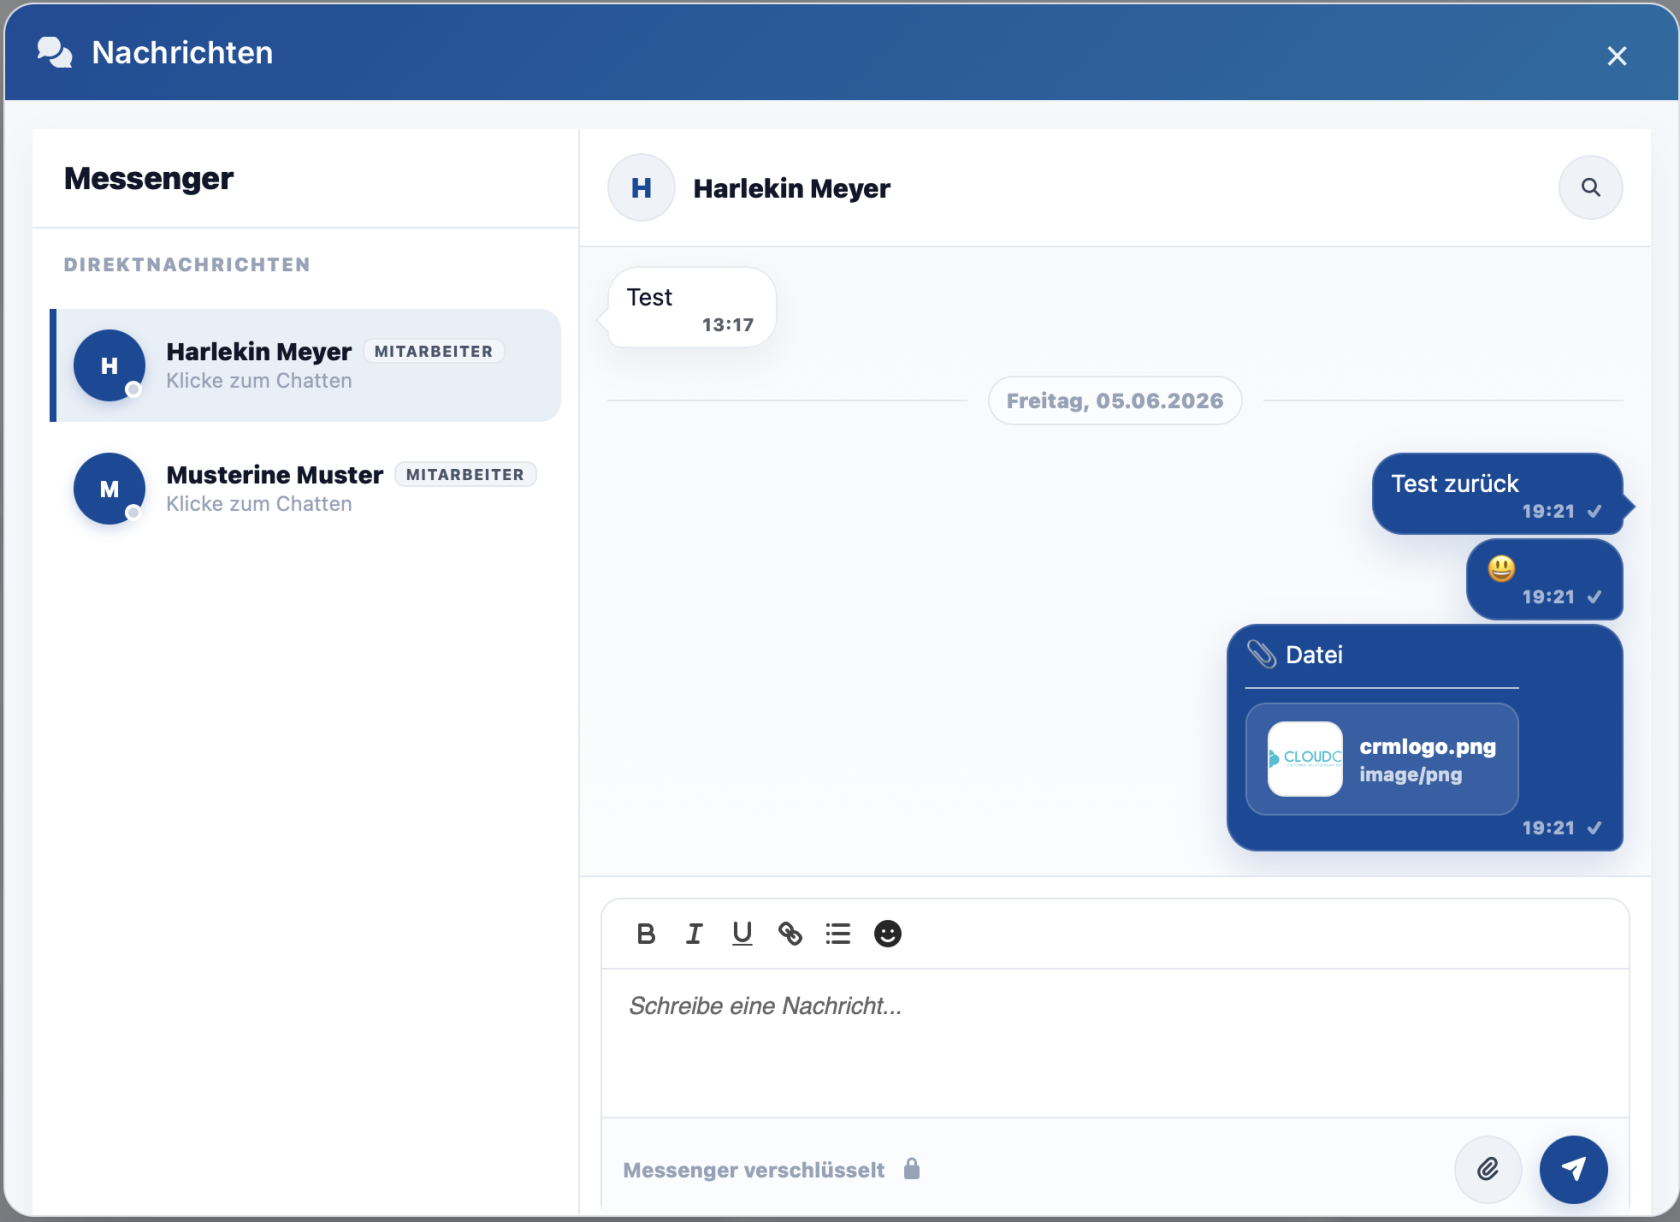1680x1222 pixels.
Task: Toggle italic formatting in message editor
Action: coord(694,934)
